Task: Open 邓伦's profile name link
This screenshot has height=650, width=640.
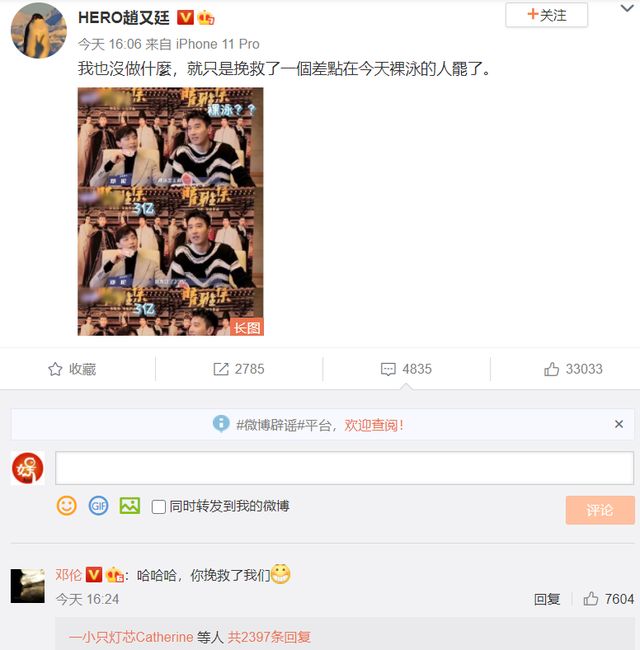Action: tap(68, 575)
